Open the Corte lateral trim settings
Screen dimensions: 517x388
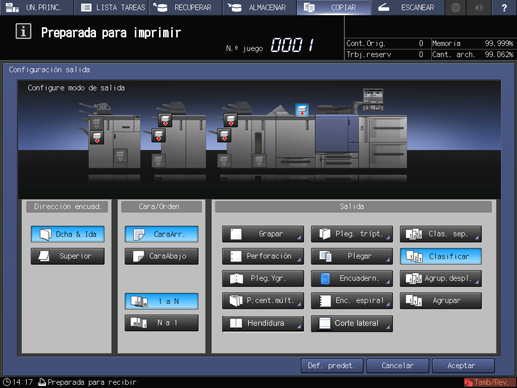pyautogui.click(x=352, y=323)
